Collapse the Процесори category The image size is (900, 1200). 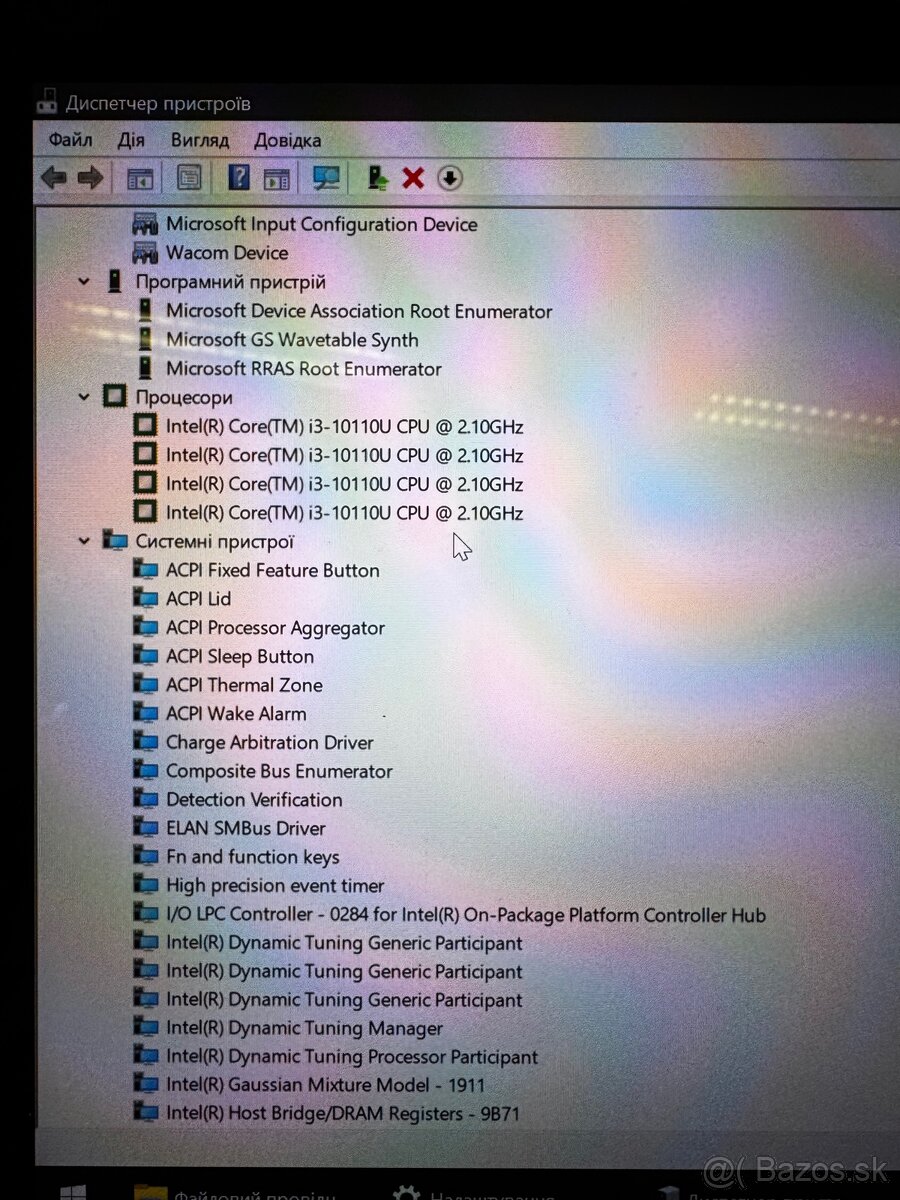click(84, 396)
